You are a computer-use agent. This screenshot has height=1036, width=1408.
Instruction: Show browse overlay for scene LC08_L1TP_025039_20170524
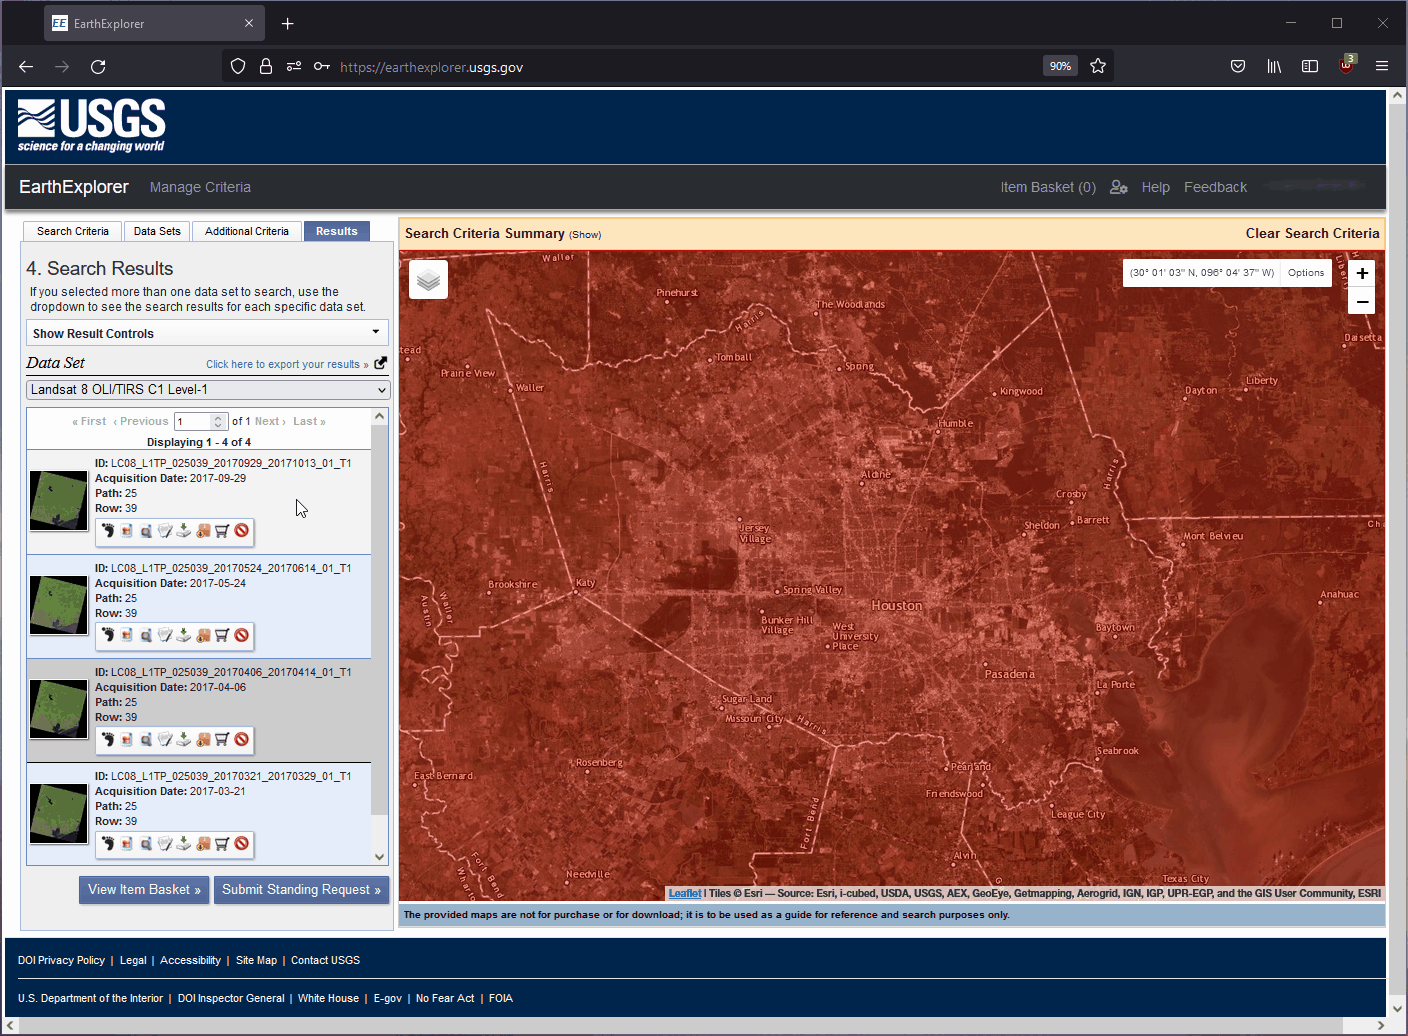point(126,635)
